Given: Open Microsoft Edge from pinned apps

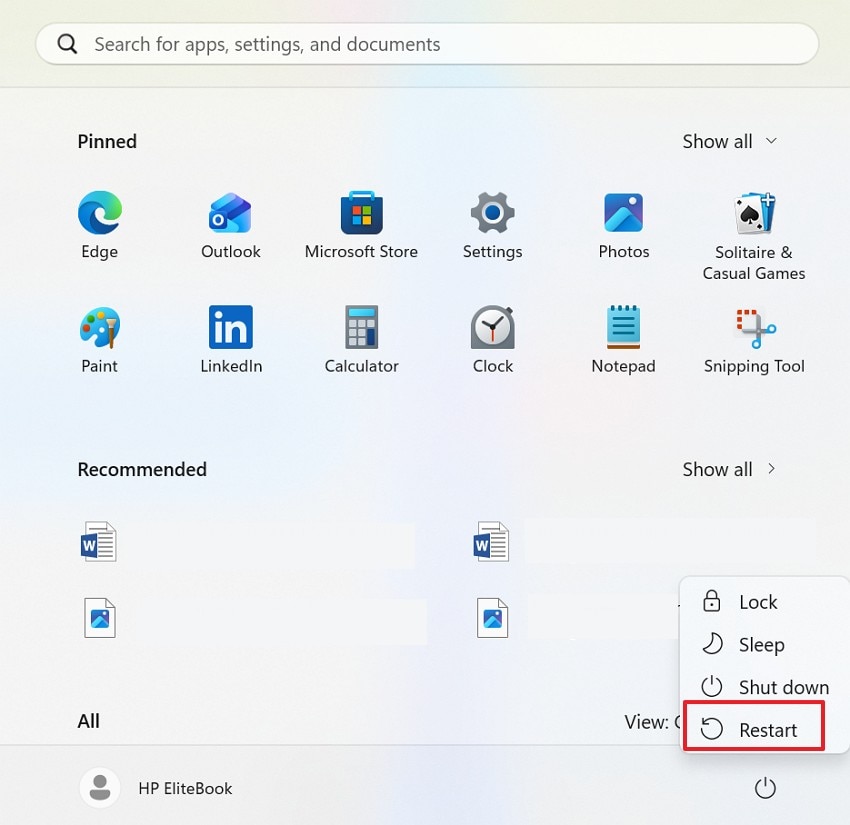Looking at the screenshot, I should pos(99,212).
